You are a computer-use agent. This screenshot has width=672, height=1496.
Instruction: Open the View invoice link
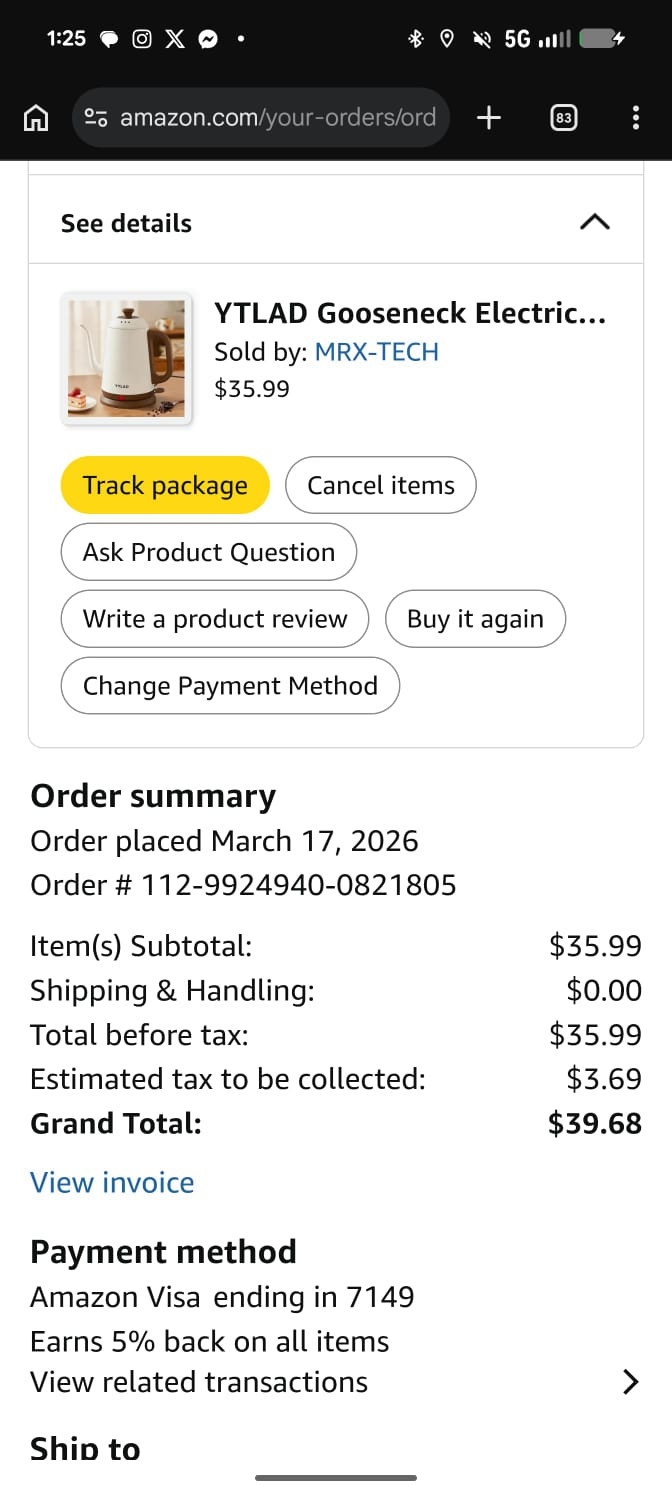click(x=112, y=1182)
